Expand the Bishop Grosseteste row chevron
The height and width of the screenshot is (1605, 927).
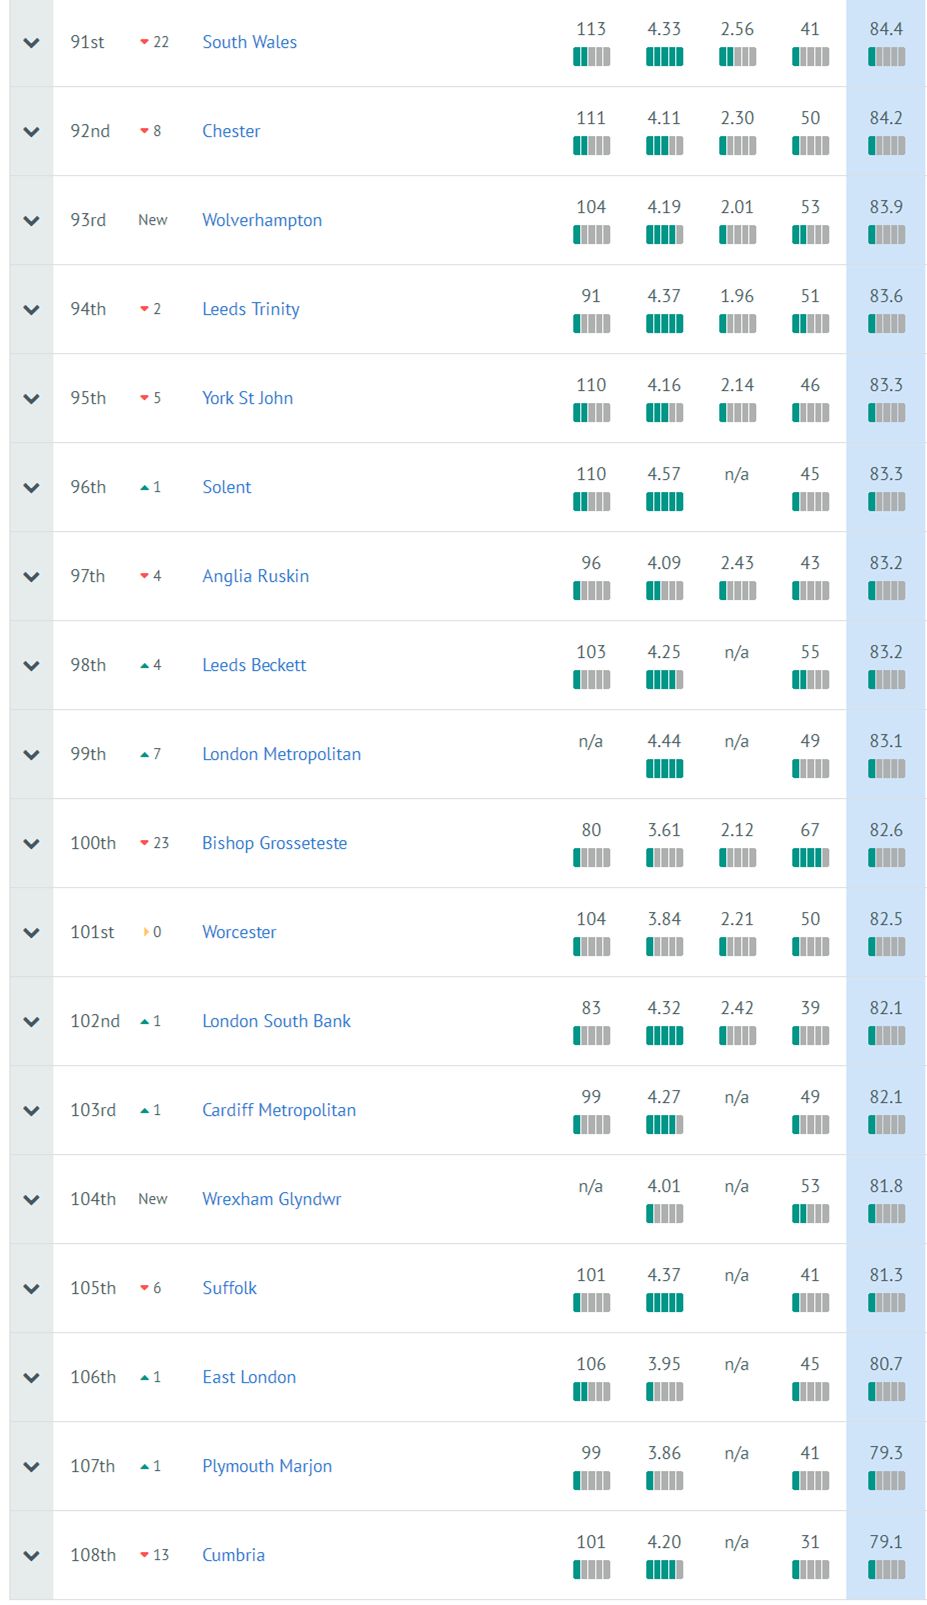tap(31, 844)
